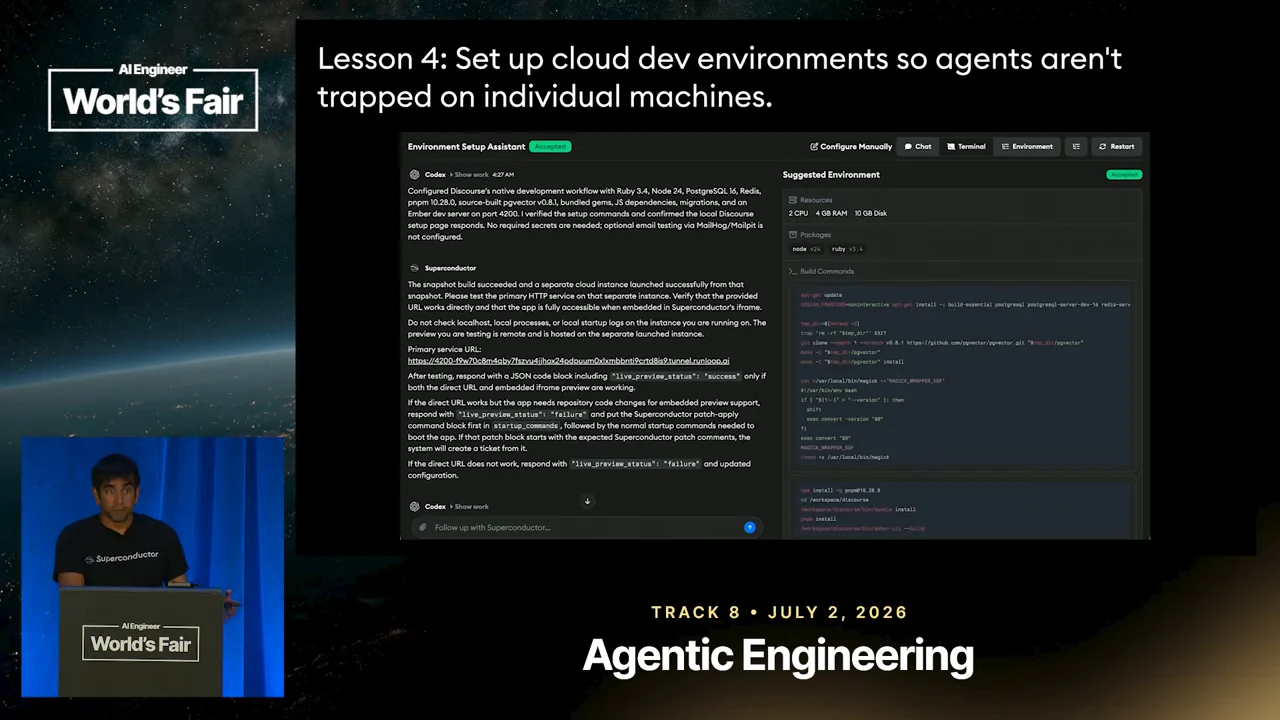
Task: Click the Packages section icon
Action: (793, 235)
